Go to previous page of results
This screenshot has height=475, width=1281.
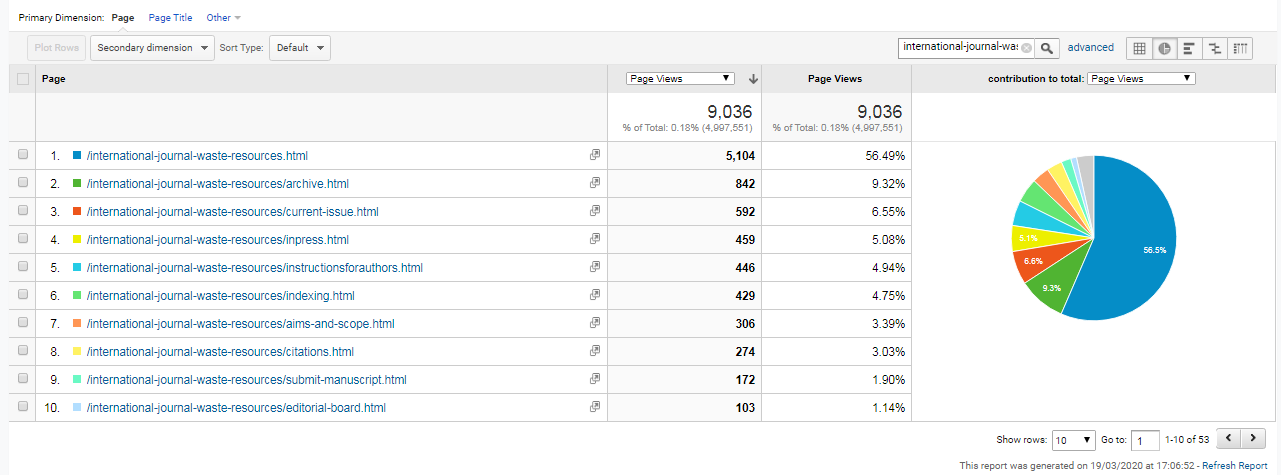coord(1228,439)
